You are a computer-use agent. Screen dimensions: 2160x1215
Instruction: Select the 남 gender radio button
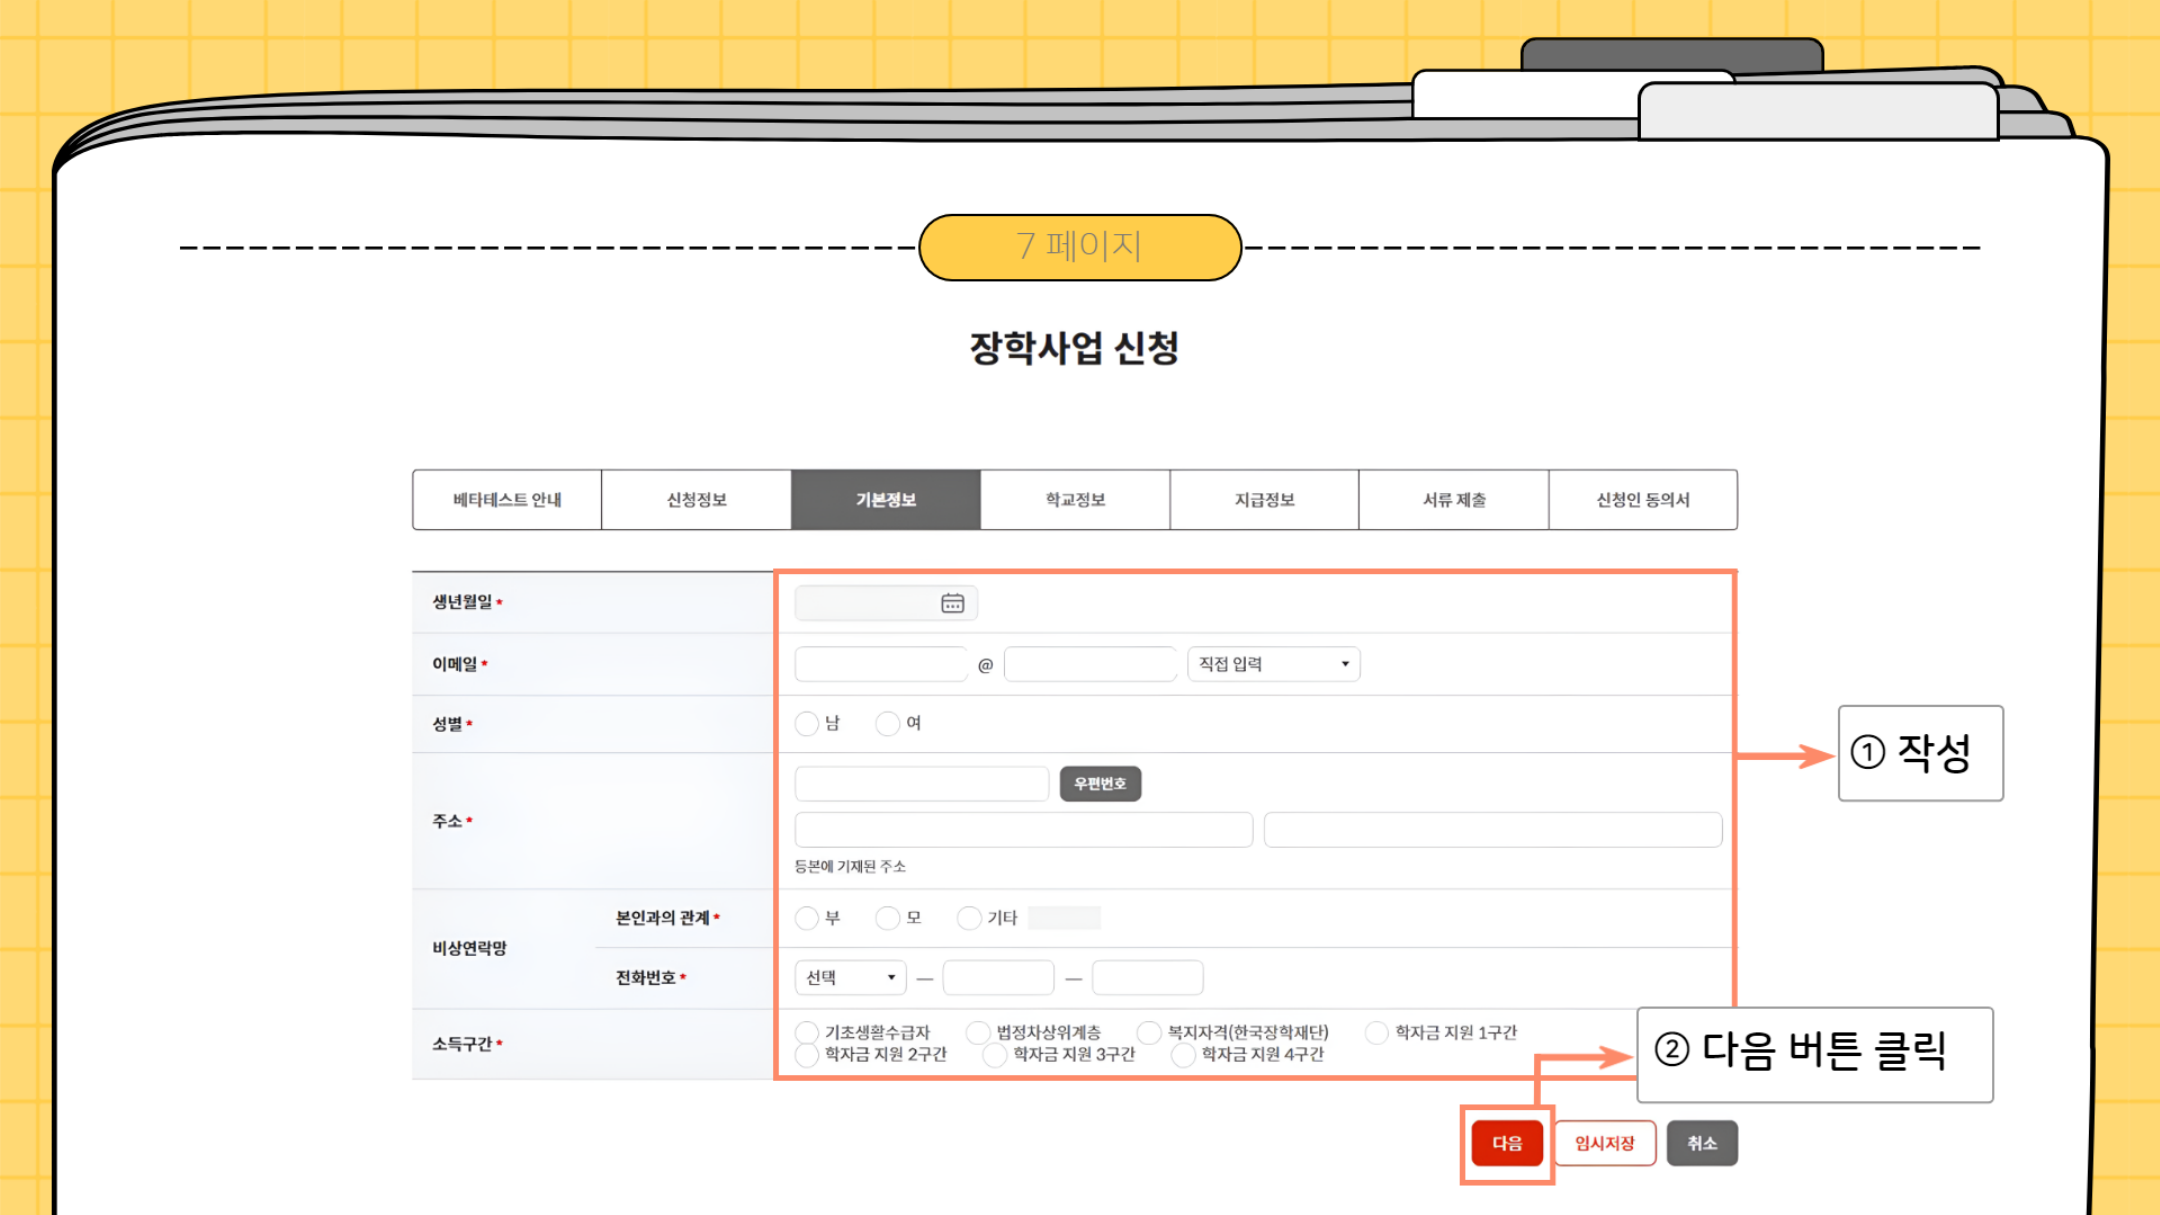[x=806, y=723]
